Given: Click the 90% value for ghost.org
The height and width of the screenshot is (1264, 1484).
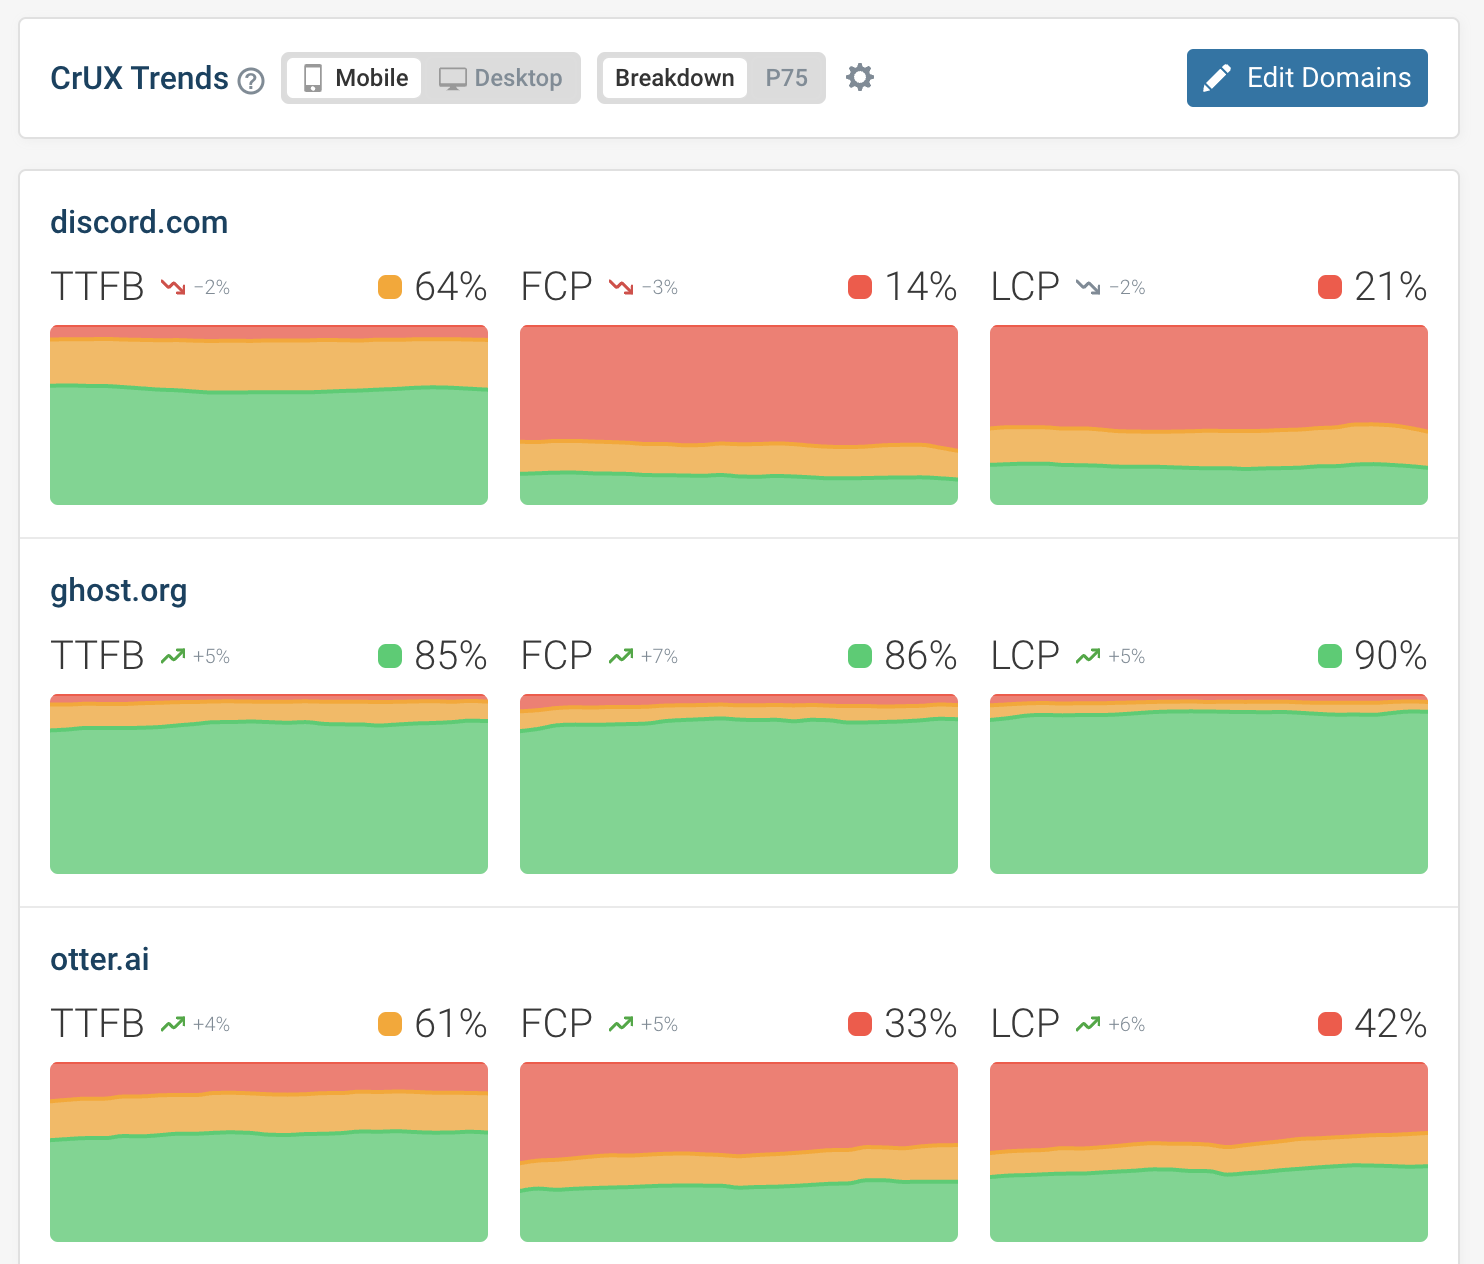Looking at the screenshot, I should click(1391, 656).
